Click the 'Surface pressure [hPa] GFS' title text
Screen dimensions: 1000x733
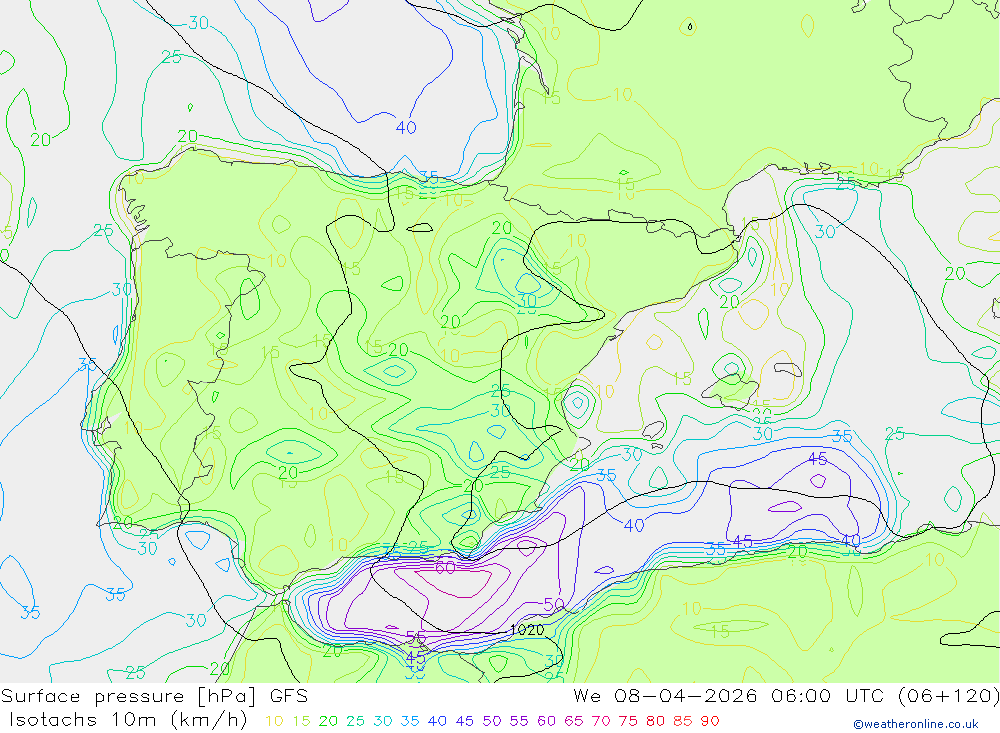tap(154, 696)
